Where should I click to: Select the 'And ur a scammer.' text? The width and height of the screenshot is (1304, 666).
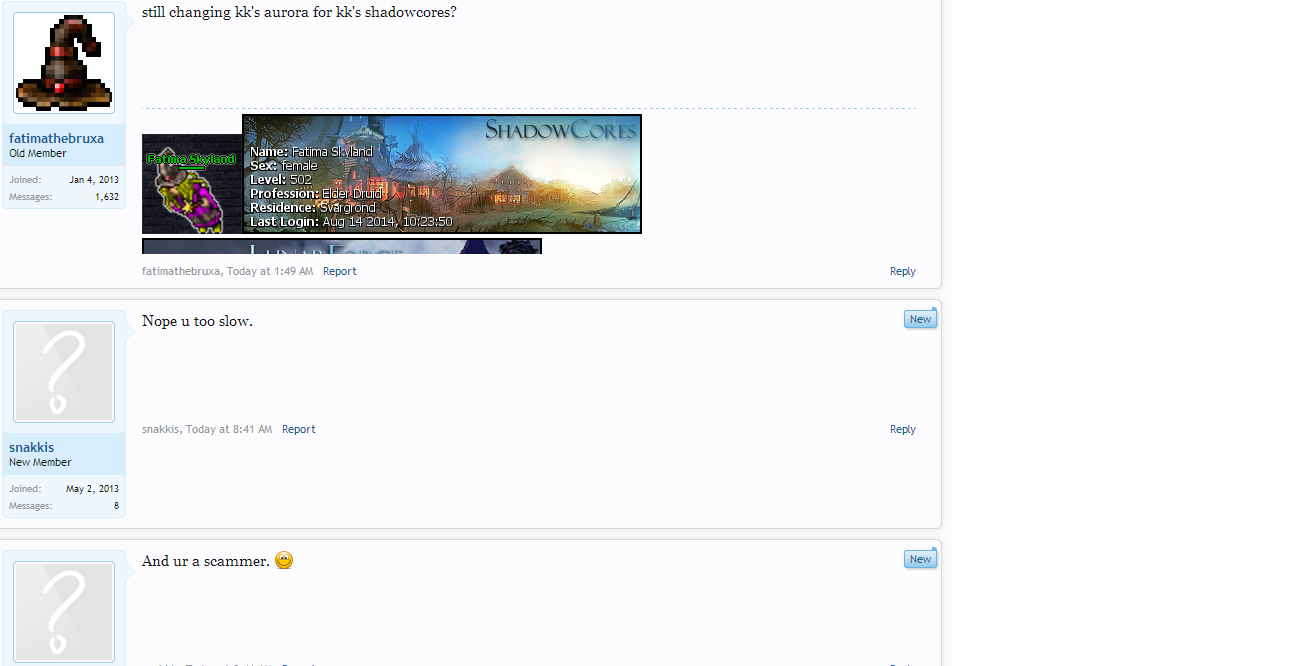[206, 561]
